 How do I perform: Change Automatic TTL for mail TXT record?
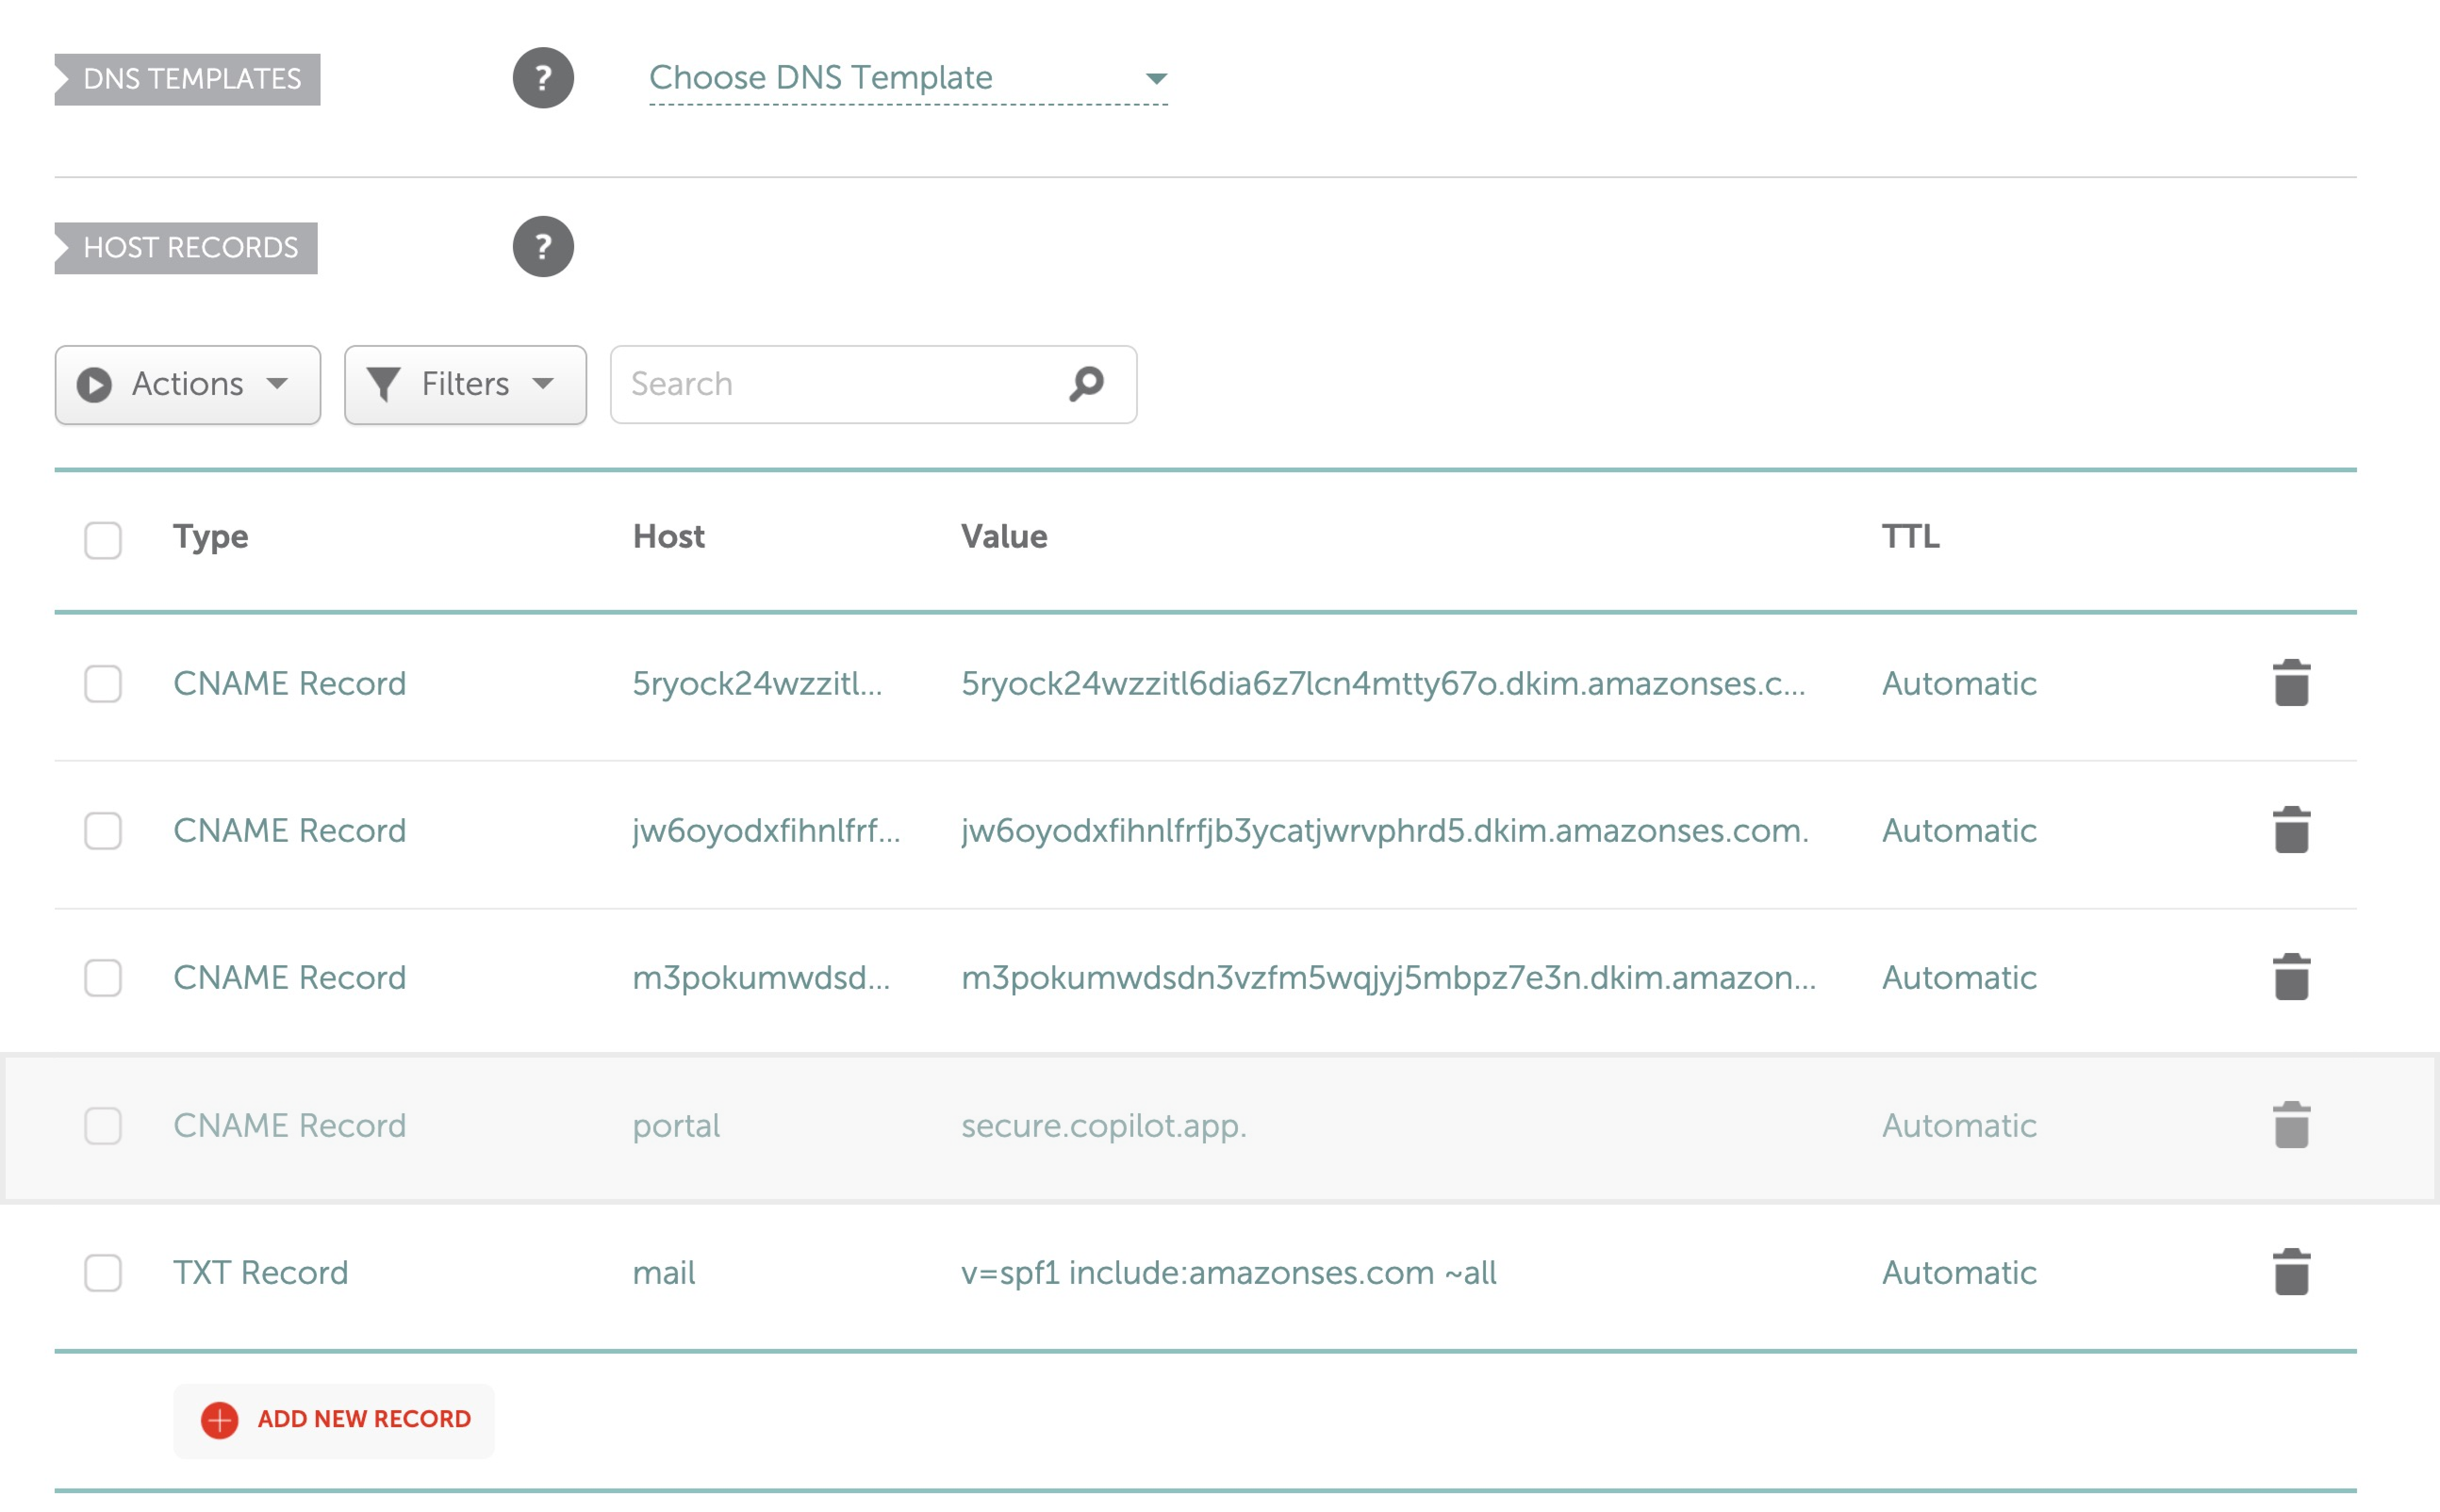(x=1959, y=1273)
